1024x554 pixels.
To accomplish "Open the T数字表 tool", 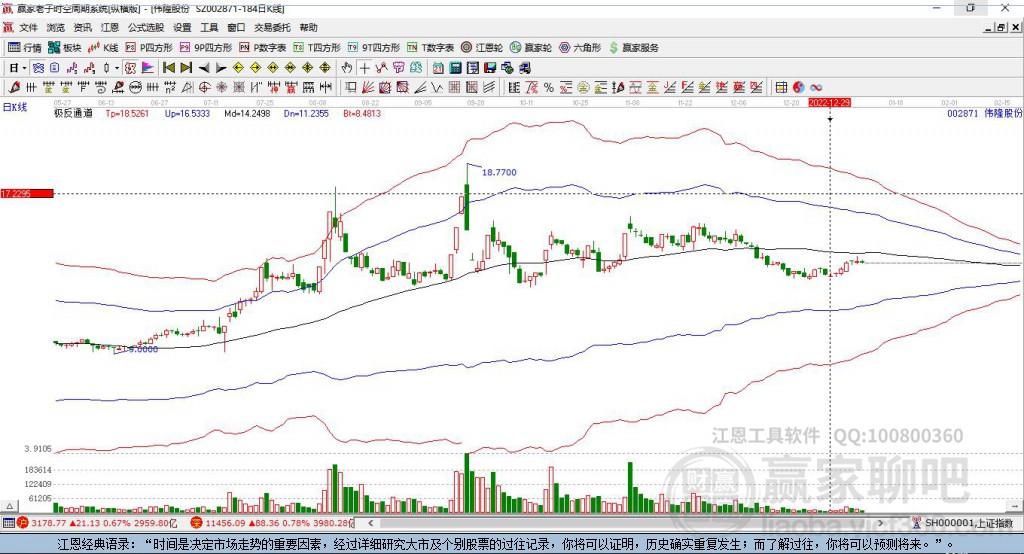I will click(430, 48).
